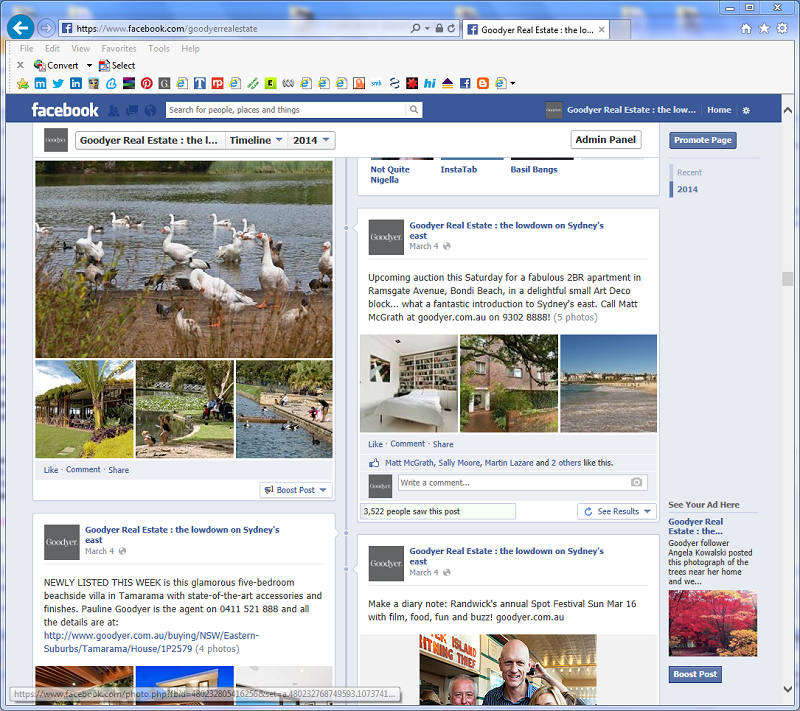
Task: Click the Home link in Facebook bar
Action: (x=719, y=110)
